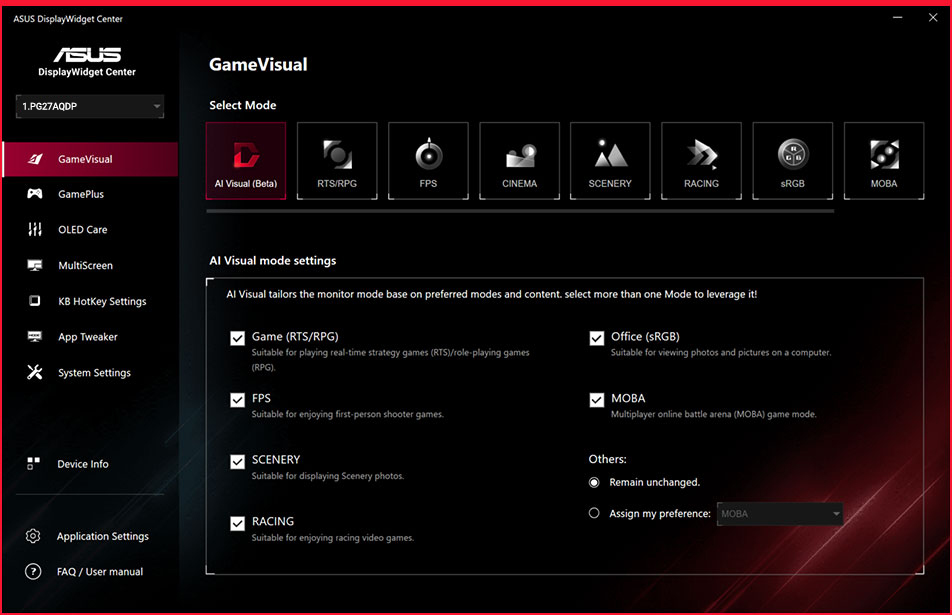Viewport: 952px width, 615px height.
Task: Navigate to OLED Care settings
Action: (x=90, y=229)
